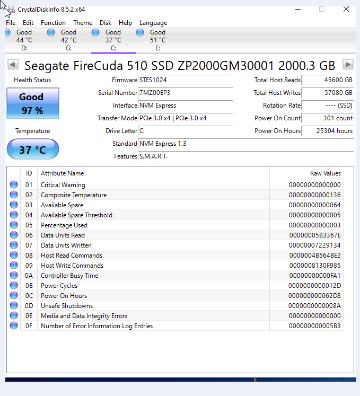This screenshot has height=396, width=360.
Task: Click the CrystalDiskInfo title bar app icon
Action: coord(11,10)
